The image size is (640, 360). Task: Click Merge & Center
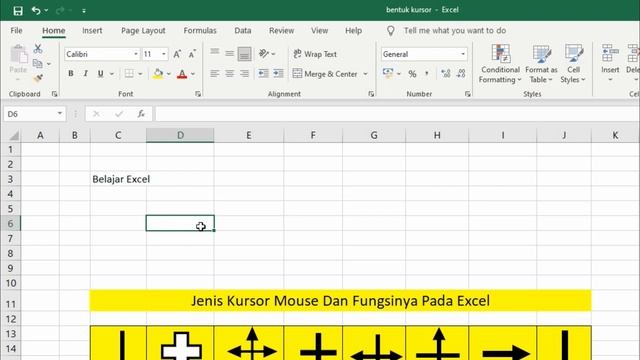coord(325,74)
